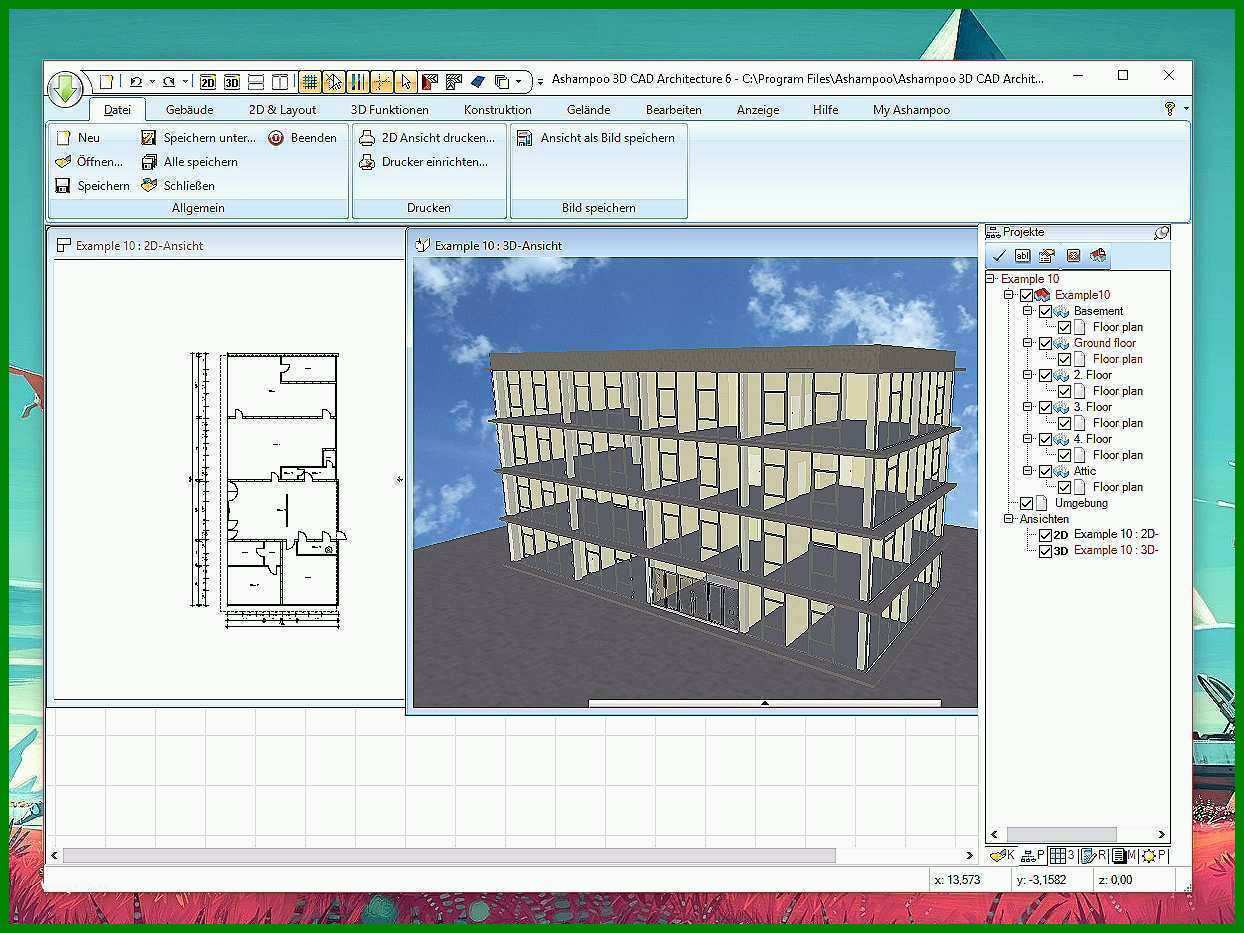Click Speichern unter...

pos(198,138)
